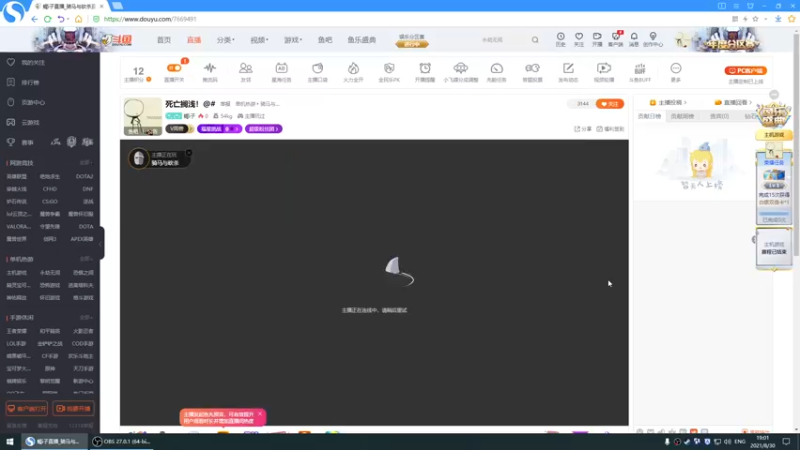Screen dimensions: 800x450
Task: Open the 鱼吧 nav menu item
Action: pos(325,40)
